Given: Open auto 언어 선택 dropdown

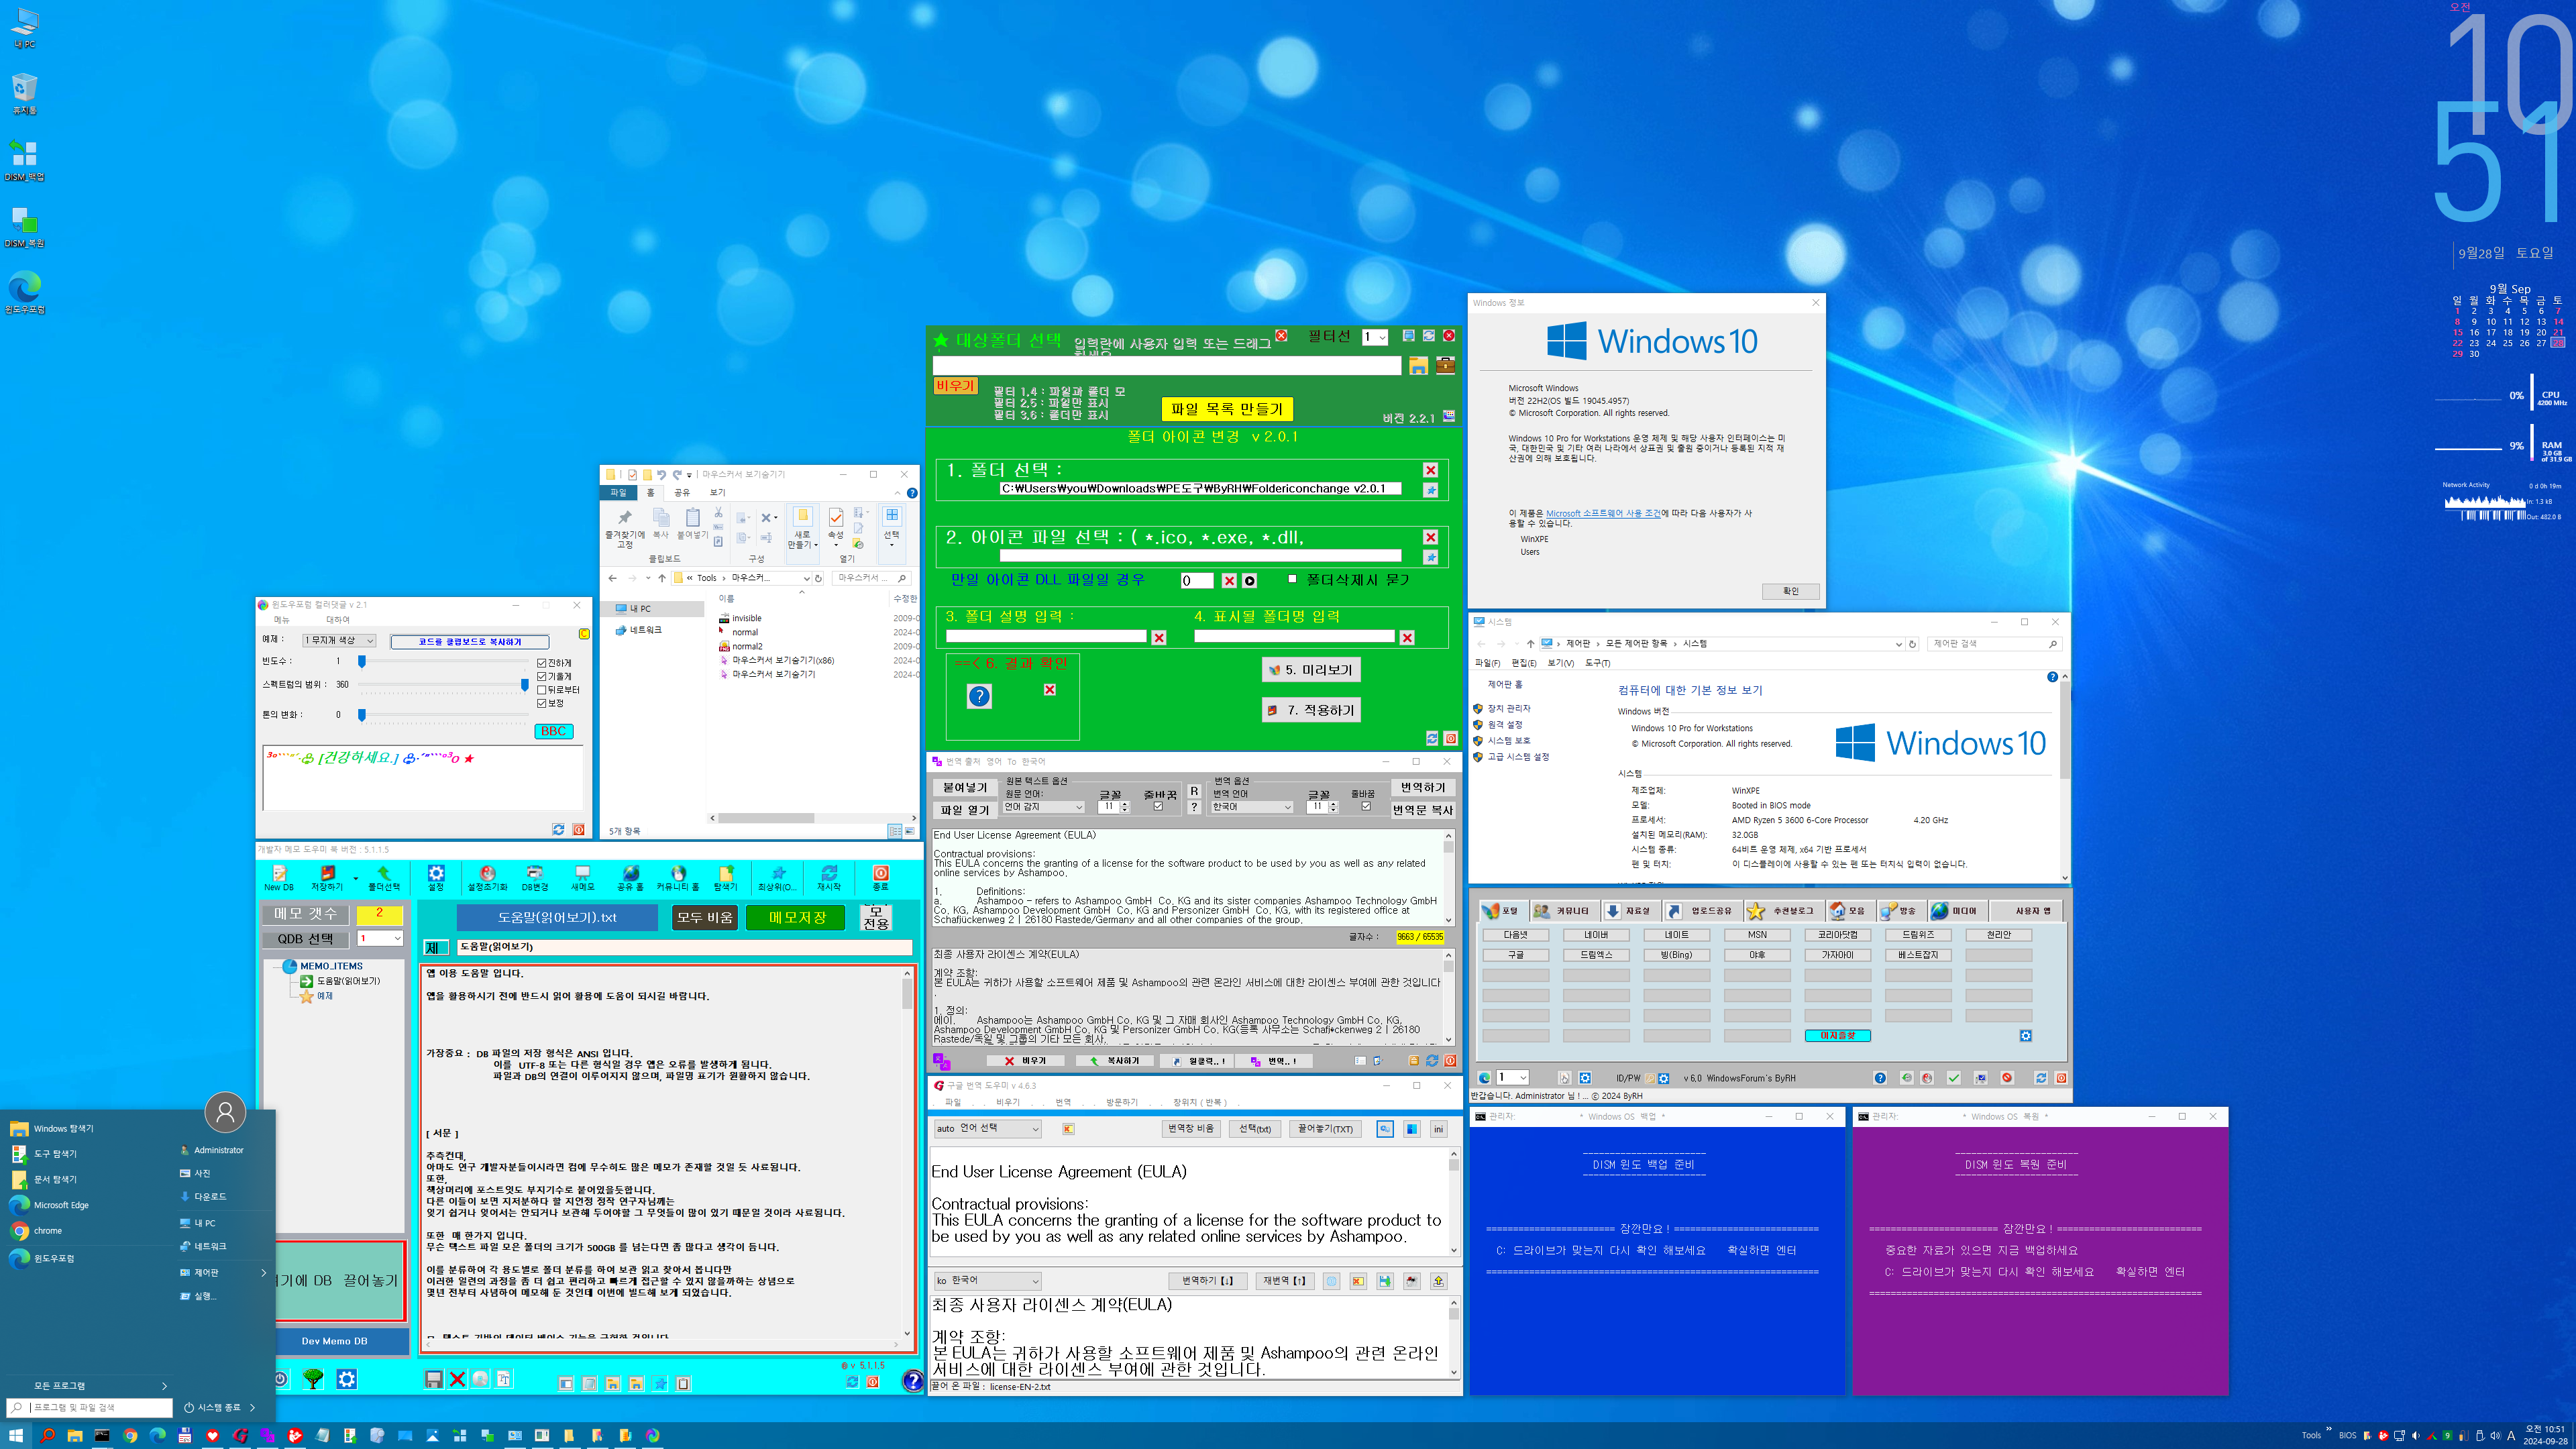Looking at the screenshot, I should point(988,1129).
